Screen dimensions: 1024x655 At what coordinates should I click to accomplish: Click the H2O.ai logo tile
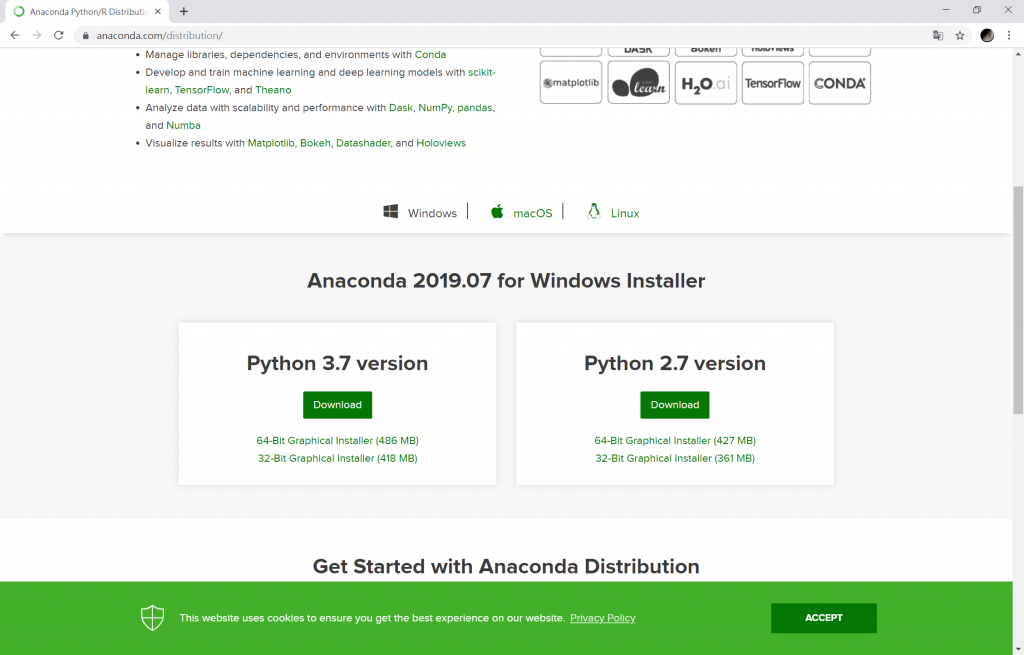pos(706,83)
